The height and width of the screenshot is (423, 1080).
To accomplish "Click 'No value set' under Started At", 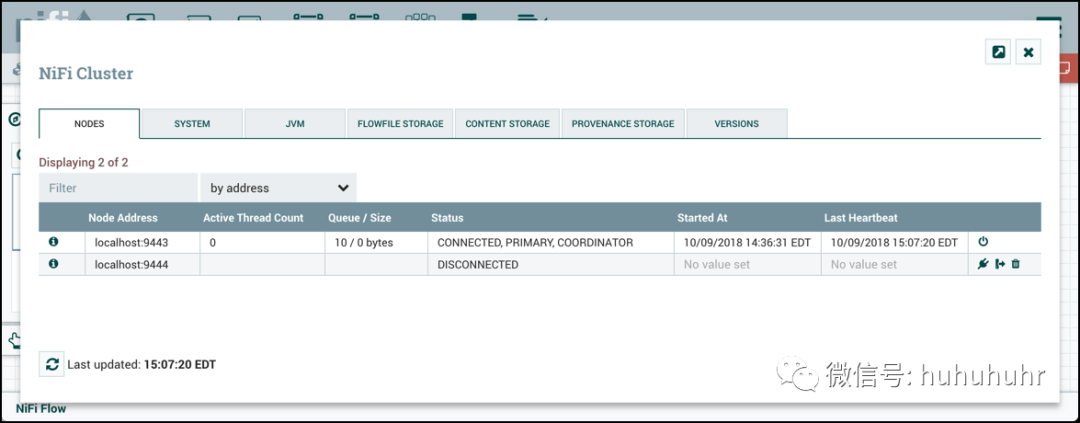I will click(x=717, y=265).
